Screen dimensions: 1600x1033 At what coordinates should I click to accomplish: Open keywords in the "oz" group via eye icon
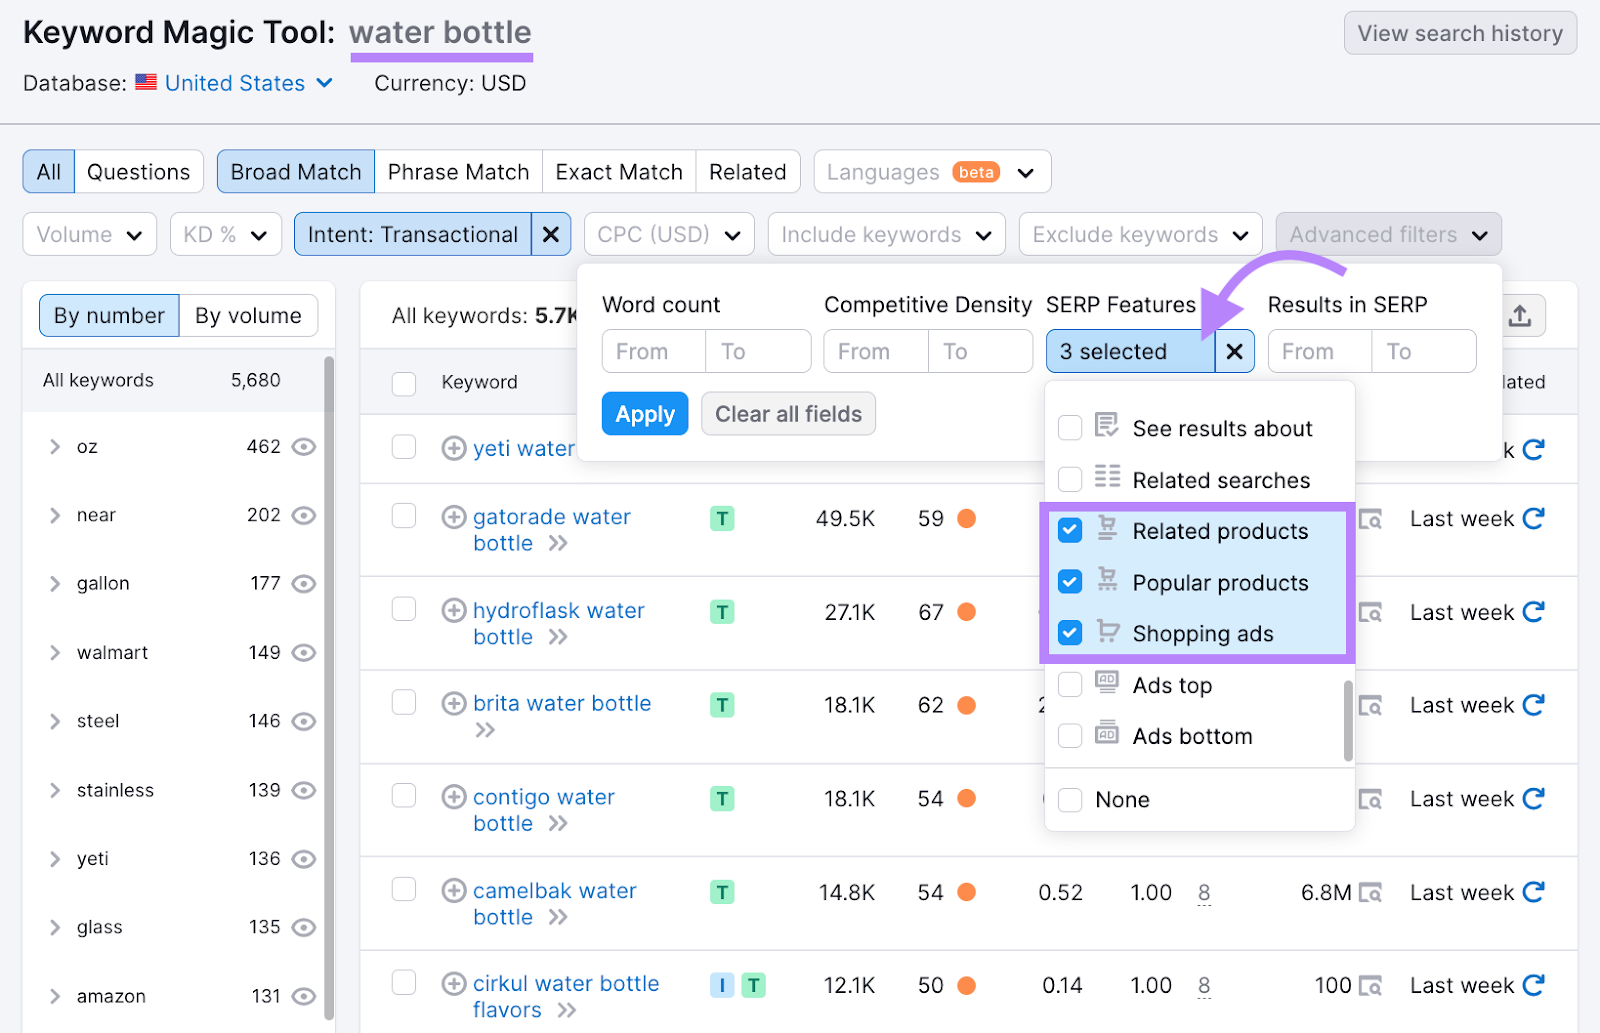point(304,447)
